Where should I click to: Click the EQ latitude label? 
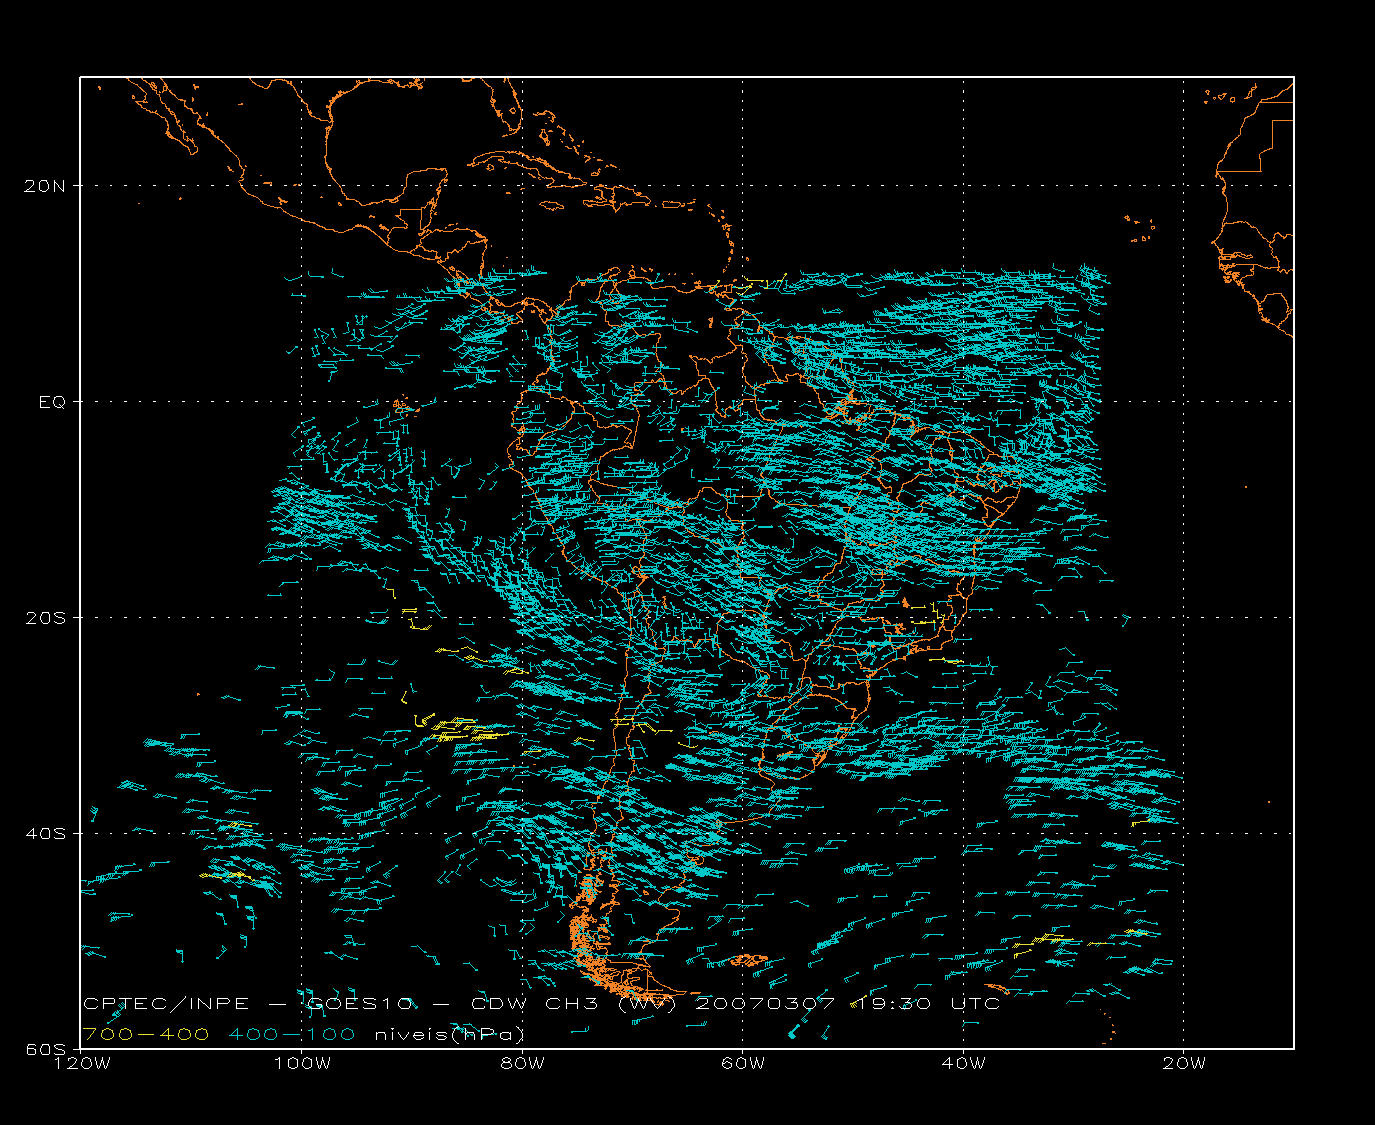click(53, 402)
